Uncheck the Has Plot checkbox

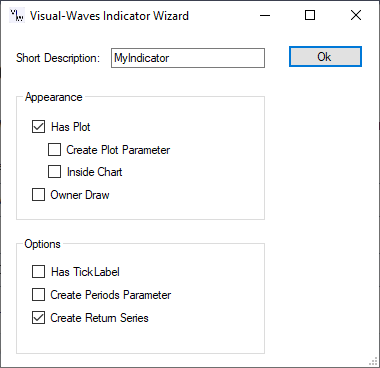point(38,127)
